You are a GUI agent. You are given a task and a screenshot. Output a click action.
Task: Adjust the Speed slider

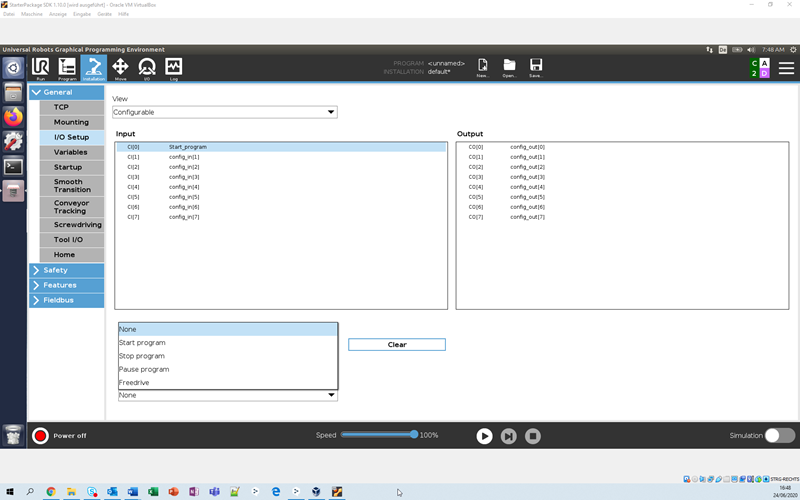(x=413, y=435)
